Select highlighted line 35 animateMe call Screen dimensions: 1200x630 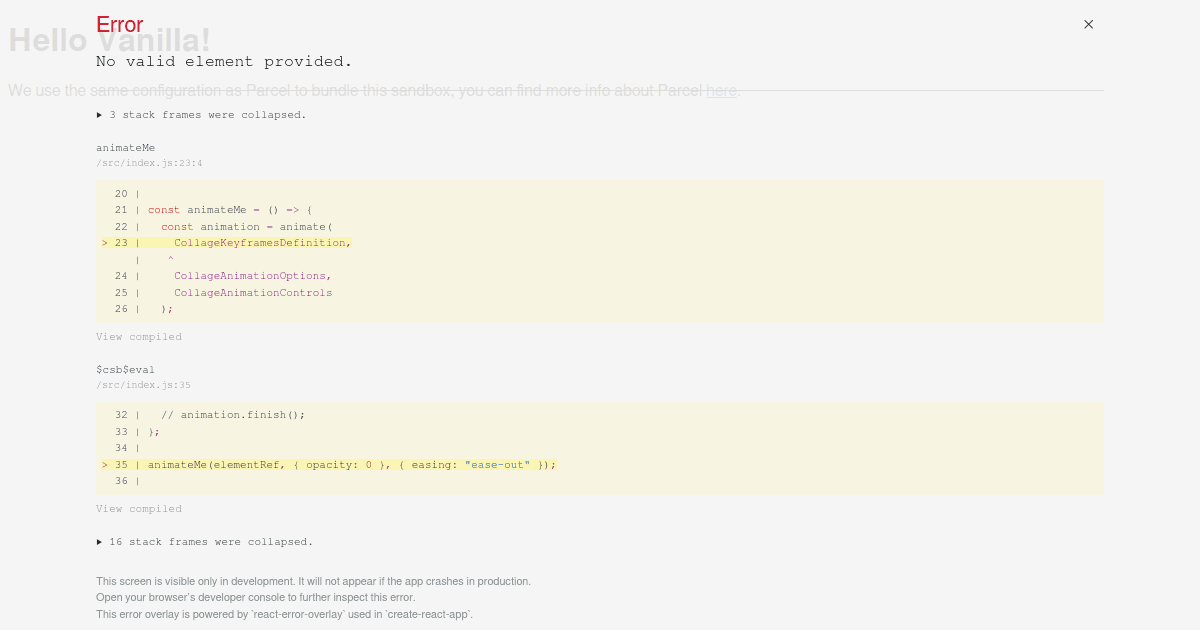pos(351,465)
